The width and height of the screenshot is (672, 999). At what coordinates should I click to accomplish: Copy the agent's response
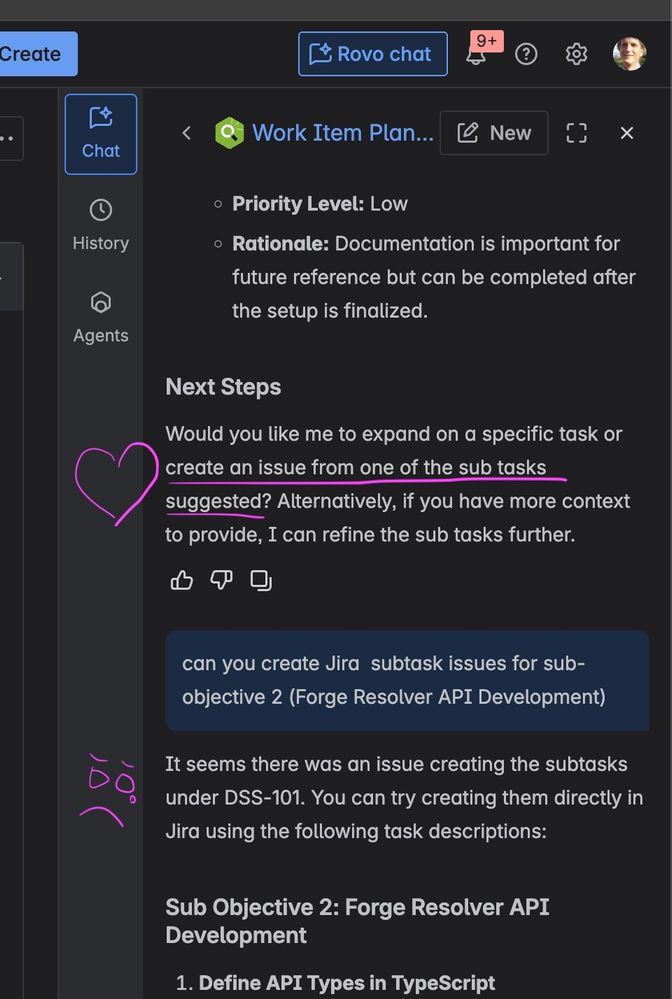point(261,580)
